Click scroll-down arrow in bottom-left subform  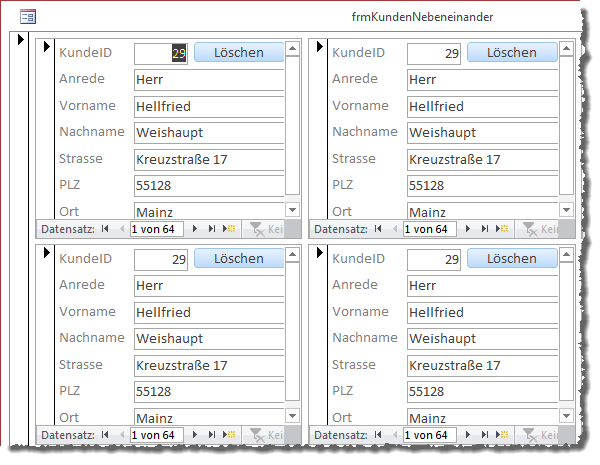click(x=293, y=416)
